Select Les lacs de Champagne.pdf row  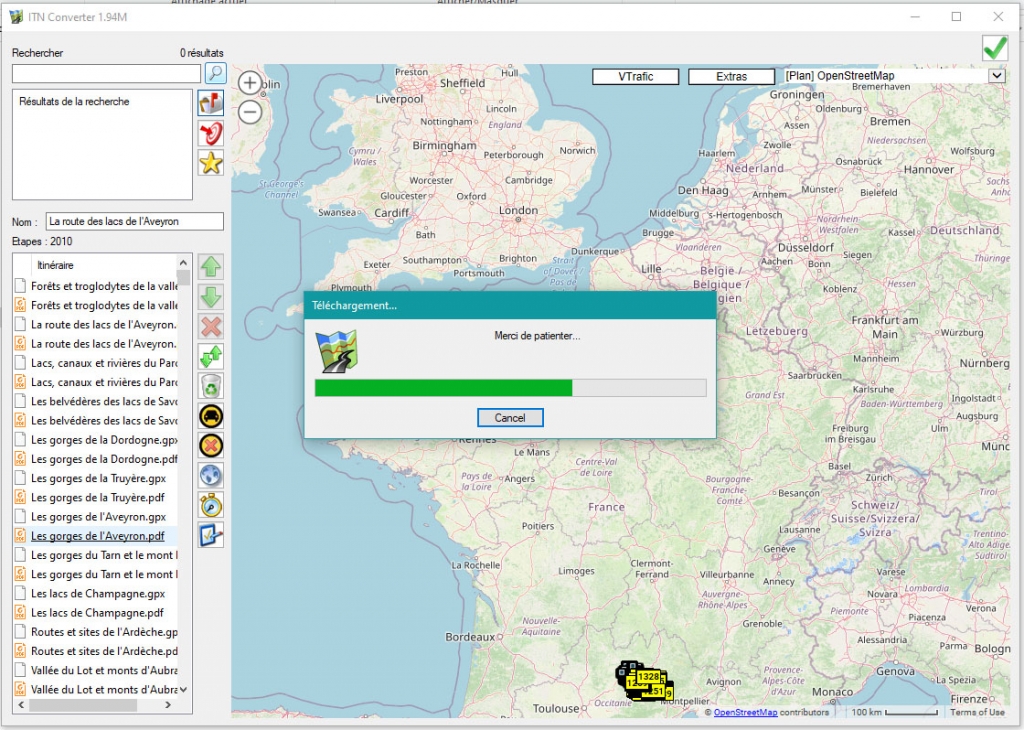tap(95, 613)
